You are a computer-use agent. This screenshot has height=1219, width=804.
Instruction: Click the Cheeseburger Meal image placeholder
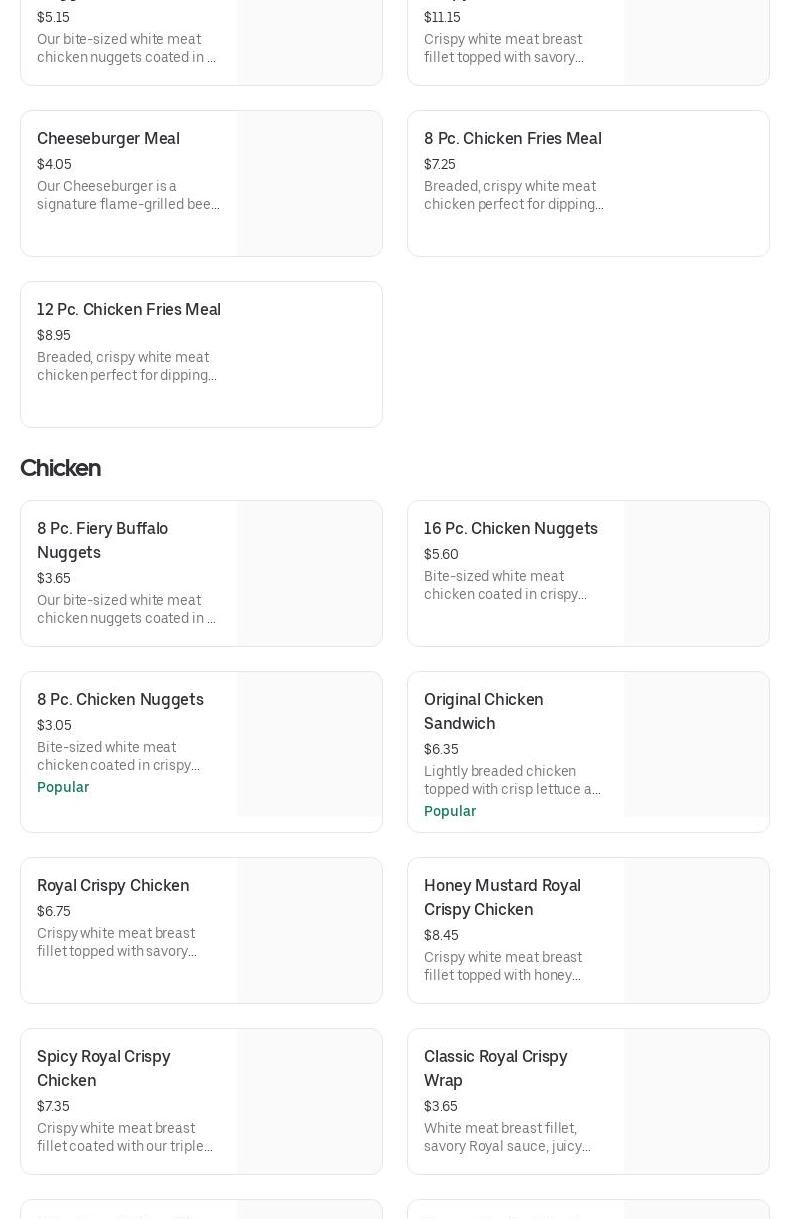click(309, 183)
